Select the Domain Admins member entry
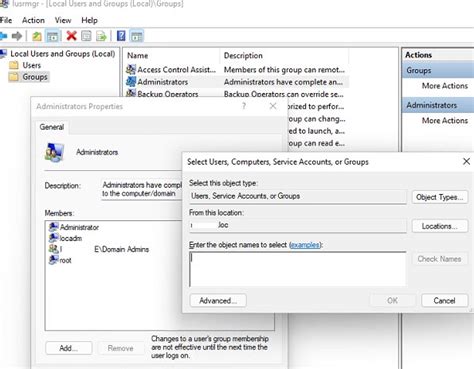This screenshot has width=474, height=369. coord(99,249)
